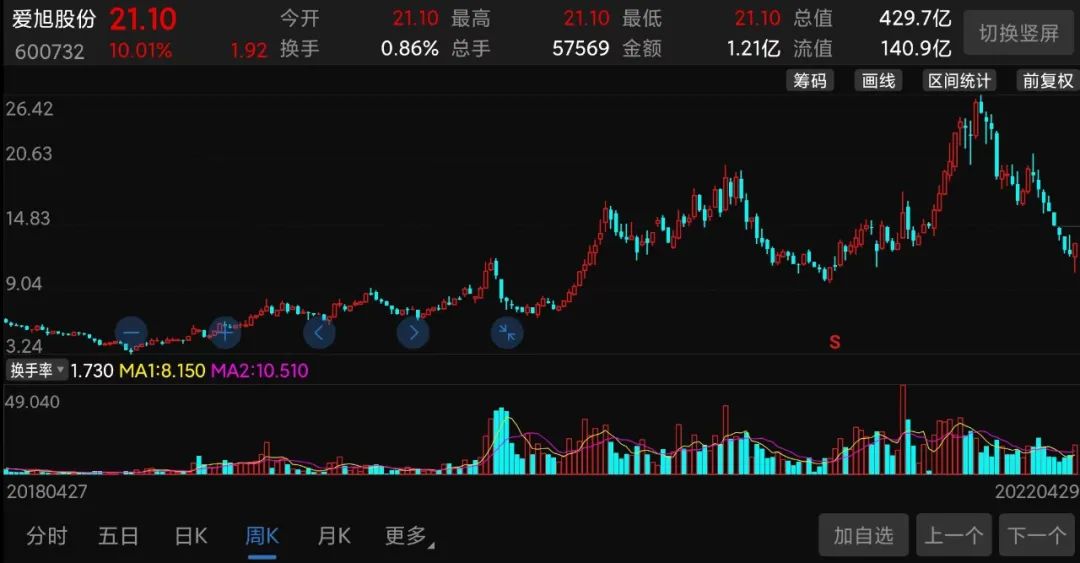Tap stock code 600732

[49, 52]
